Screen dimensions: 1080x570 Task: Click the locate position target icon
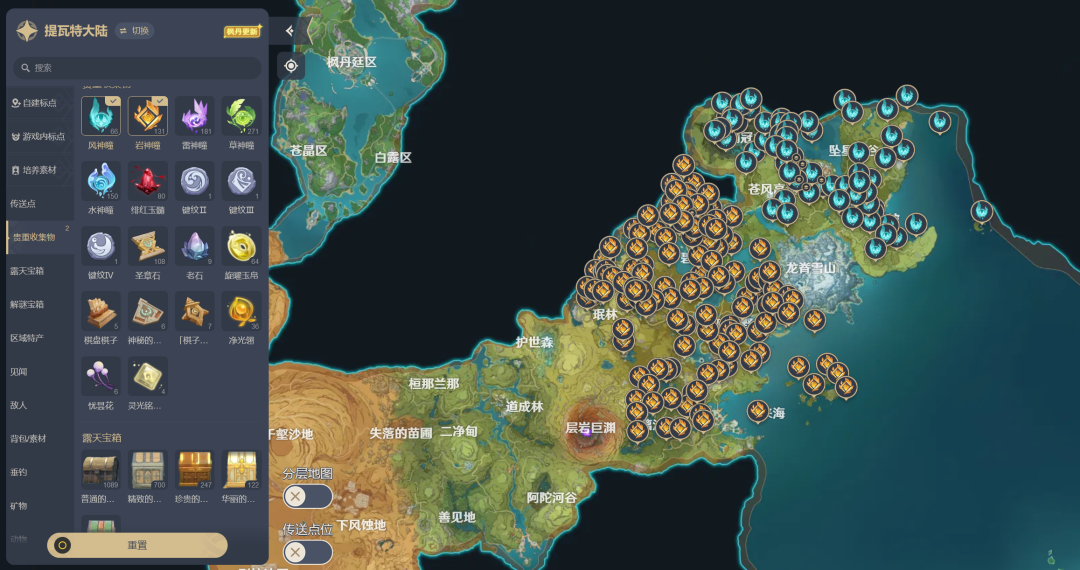[291, 66]
